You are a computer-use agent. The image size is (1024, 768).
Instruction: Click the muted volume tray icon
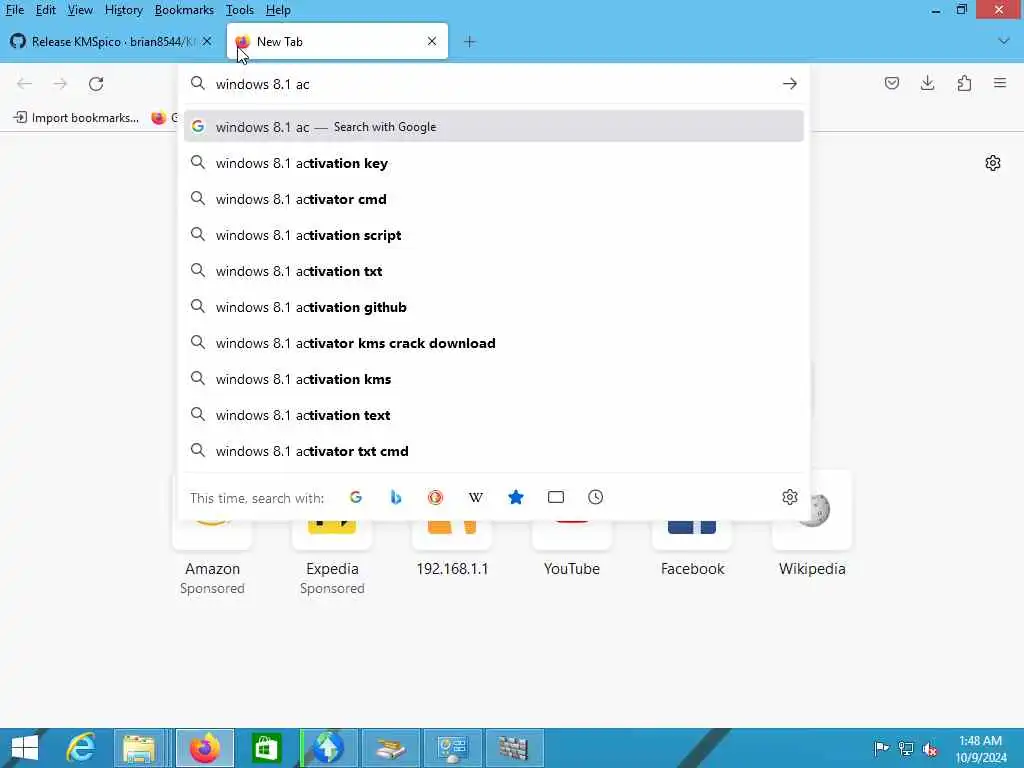point(930,748)
